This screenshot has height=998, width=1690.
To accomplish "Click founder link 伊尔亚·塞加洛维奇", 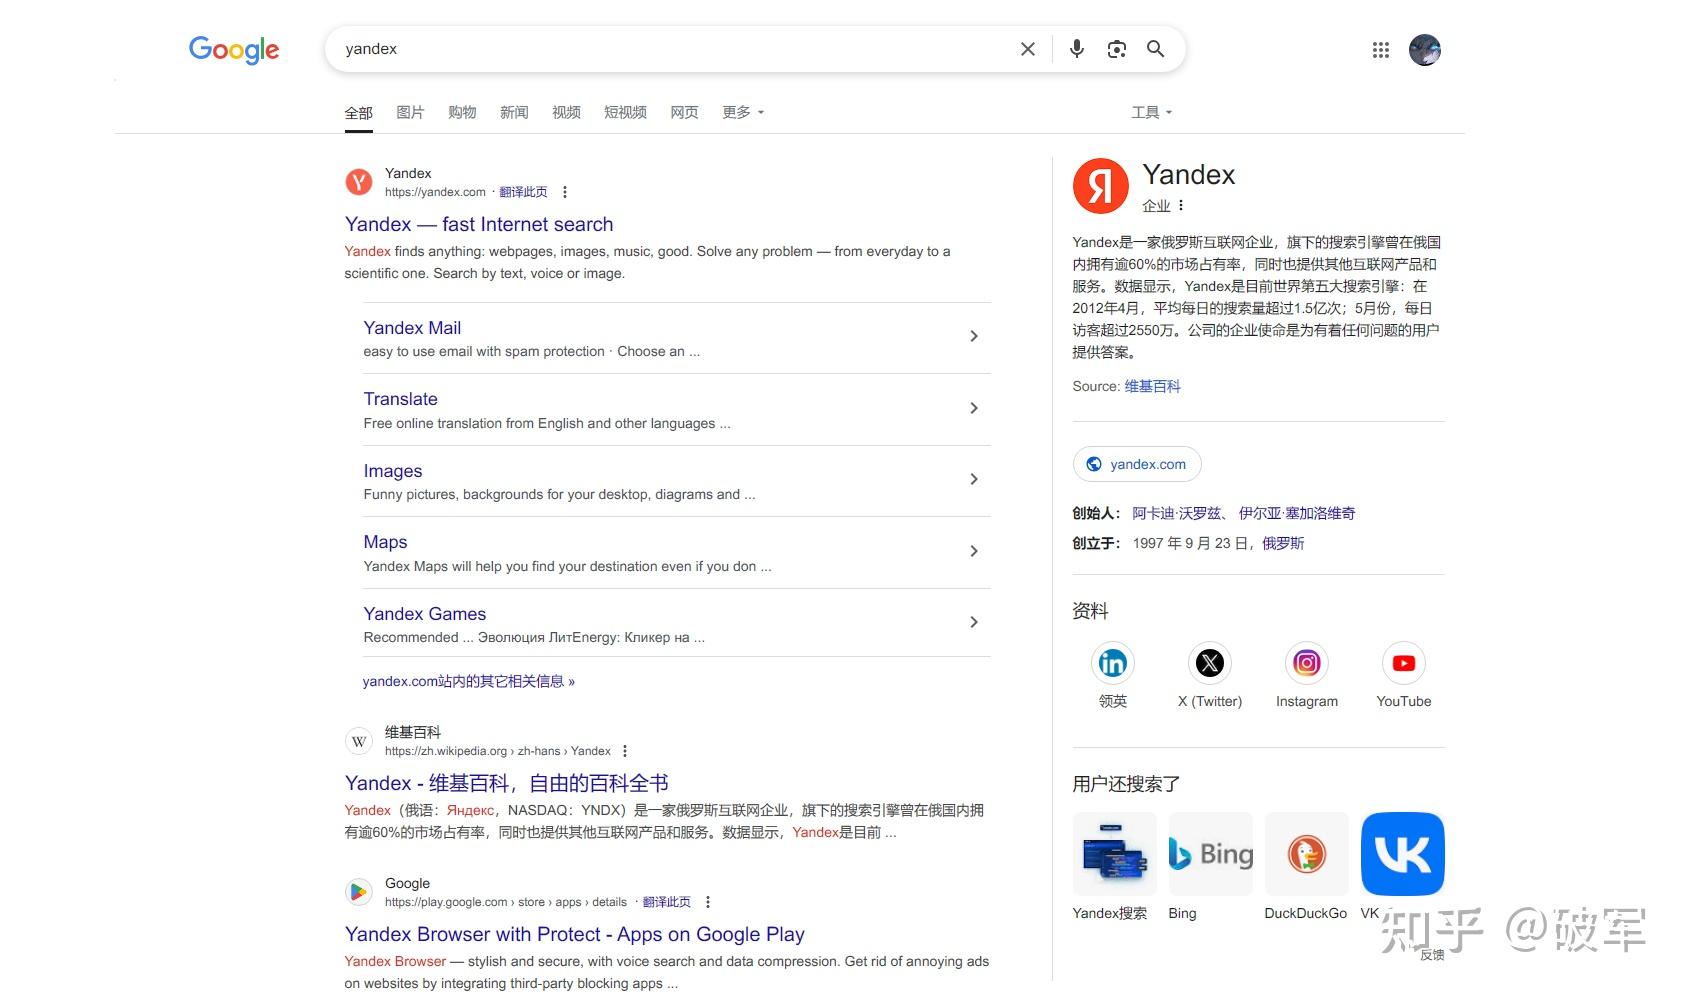I will pyautogui.click(x=1297, y=513).
